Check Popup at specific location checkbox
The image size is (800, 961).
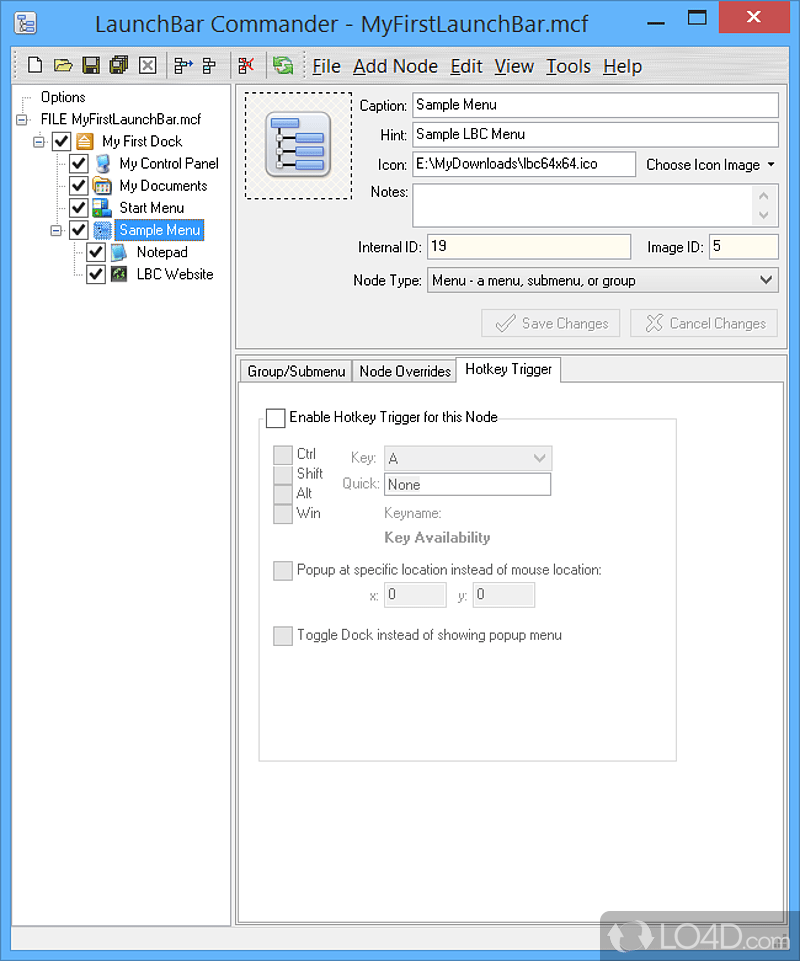[x=283, y=571]
